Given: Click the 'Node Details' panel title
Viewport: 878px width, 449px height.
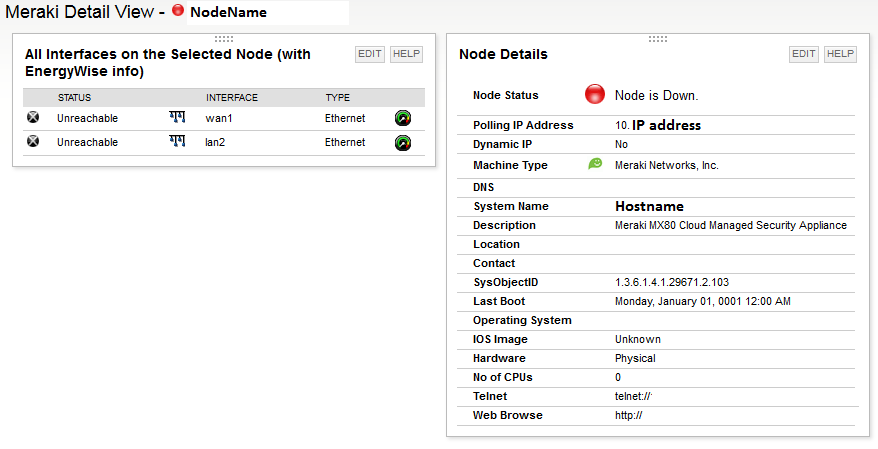Looking at the screenshot, I should pos(503,54).
